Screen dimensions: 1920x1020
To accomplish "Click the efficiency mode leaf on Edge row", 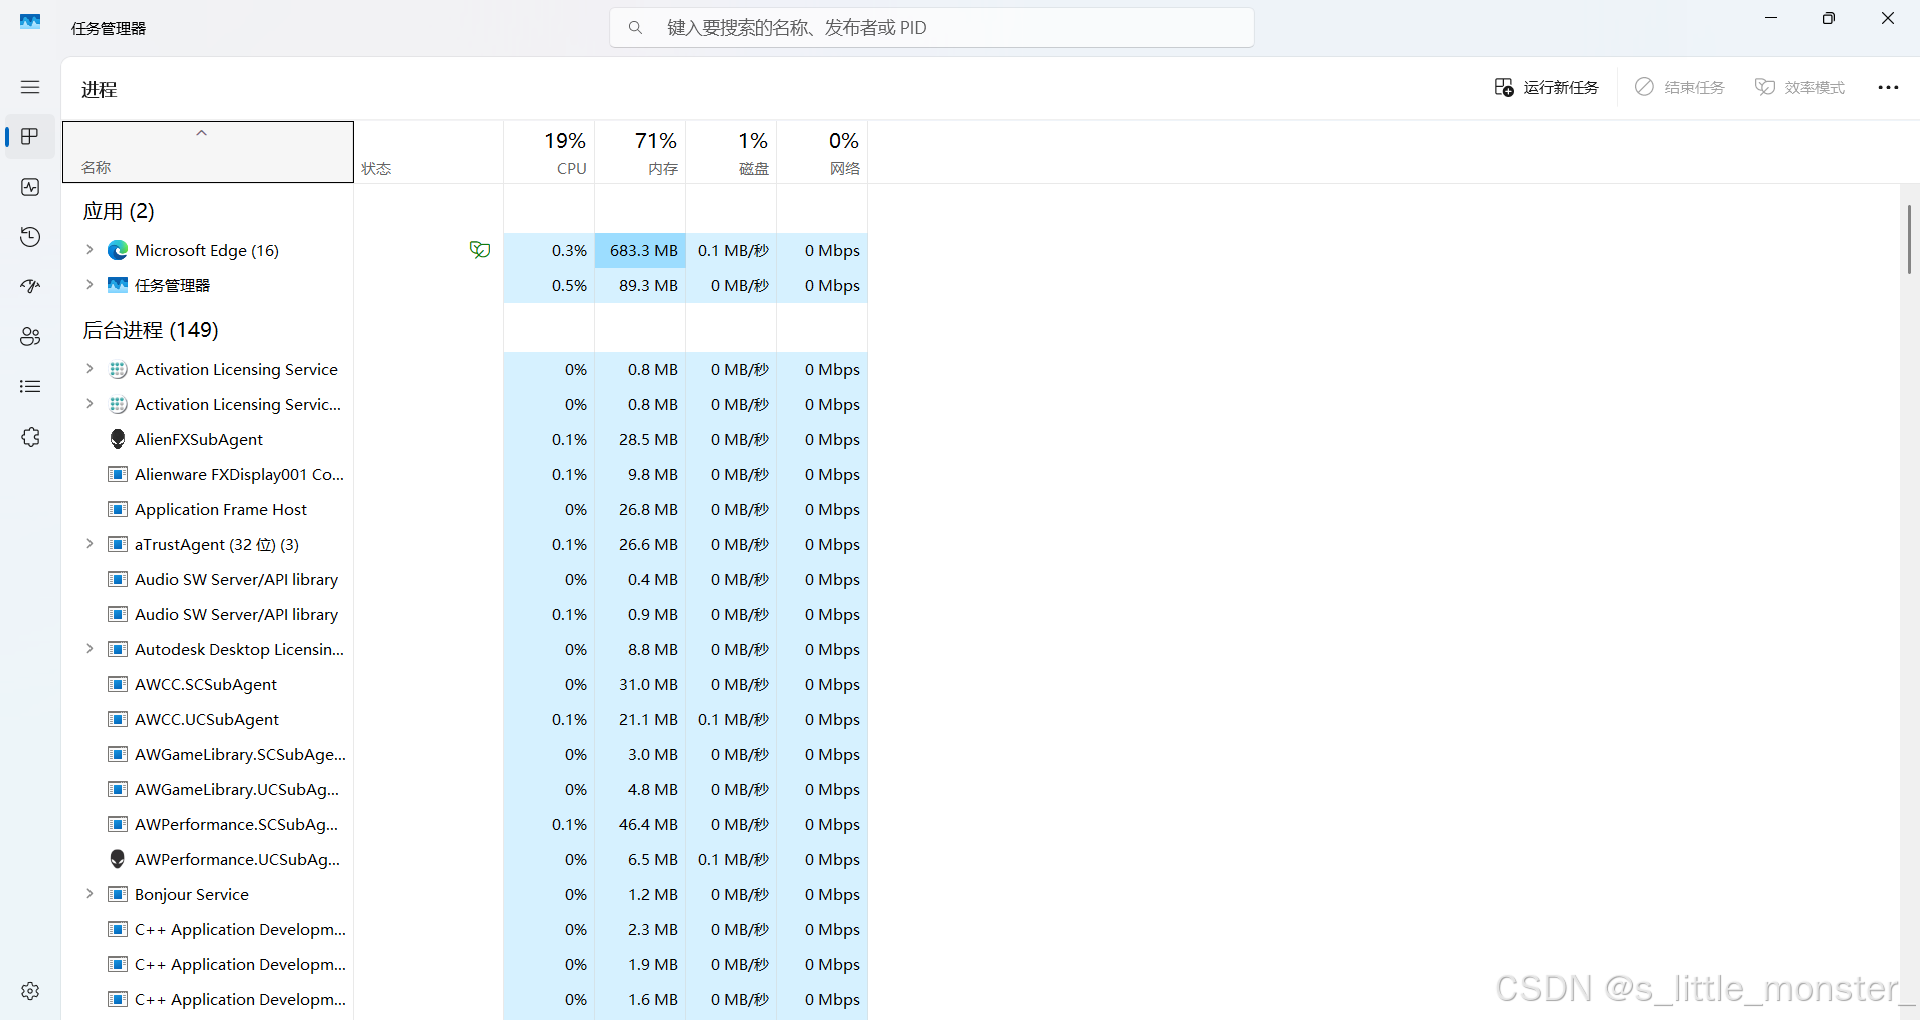I will (480, 250).
